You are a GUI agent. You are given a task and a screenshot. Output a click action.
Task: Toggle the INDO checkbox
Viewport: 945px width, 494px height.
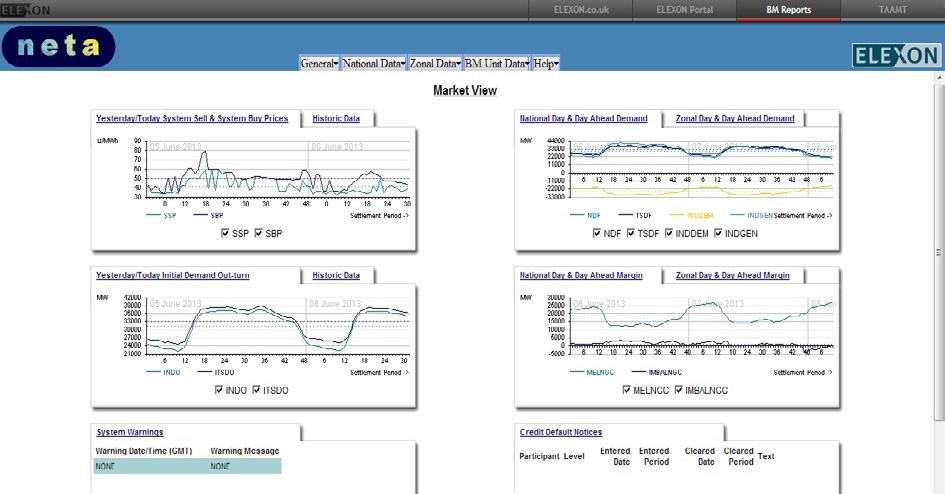(219, 390)
